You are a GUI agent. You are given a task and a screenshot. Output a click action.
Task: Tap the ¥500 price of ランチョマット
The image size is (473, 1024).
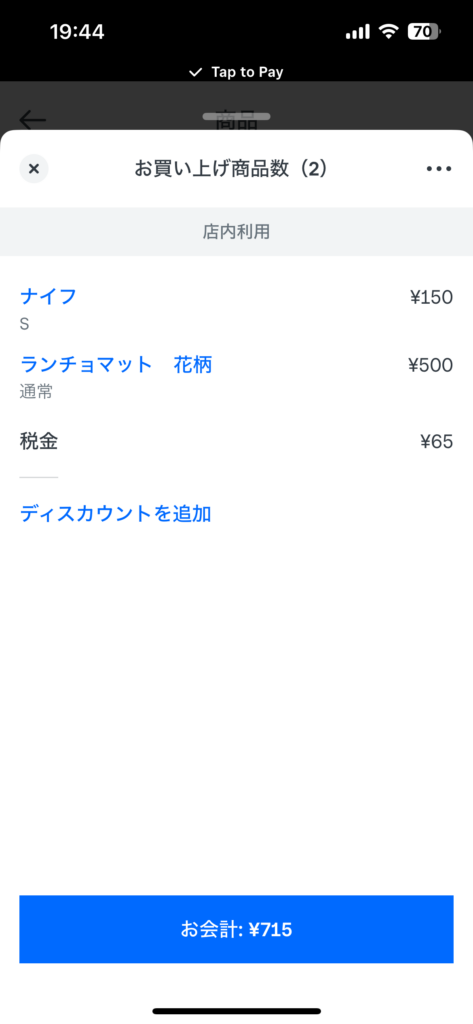[x=431, y=365]
